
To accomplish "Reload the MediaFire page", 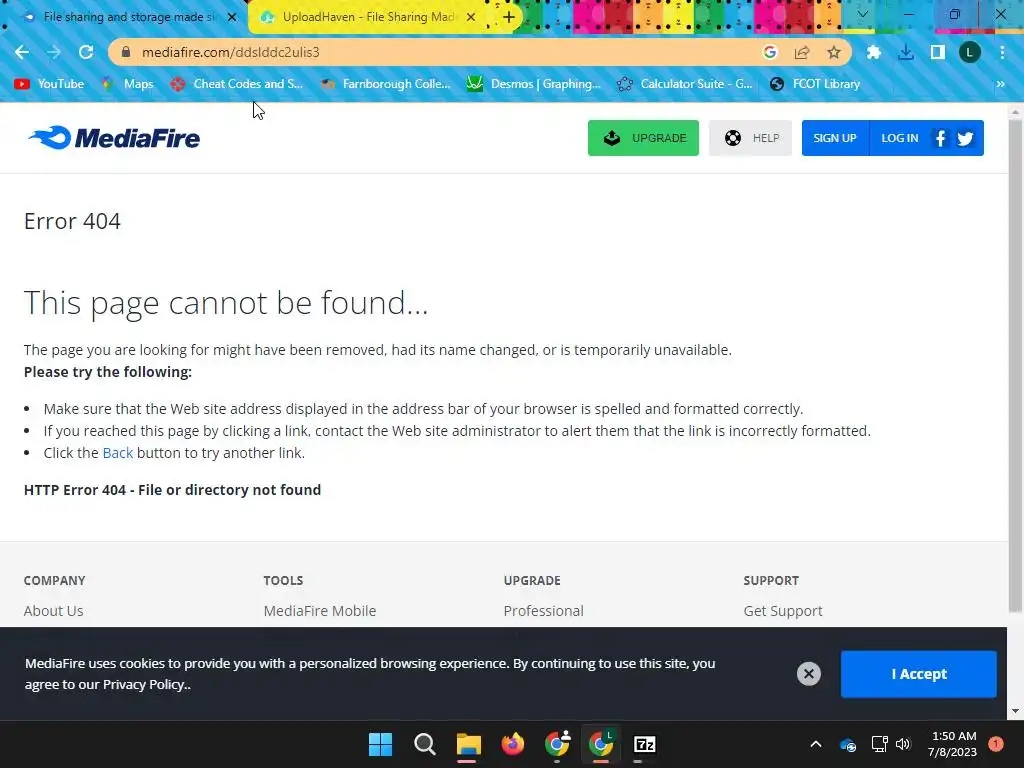I will tap(86, 52).
